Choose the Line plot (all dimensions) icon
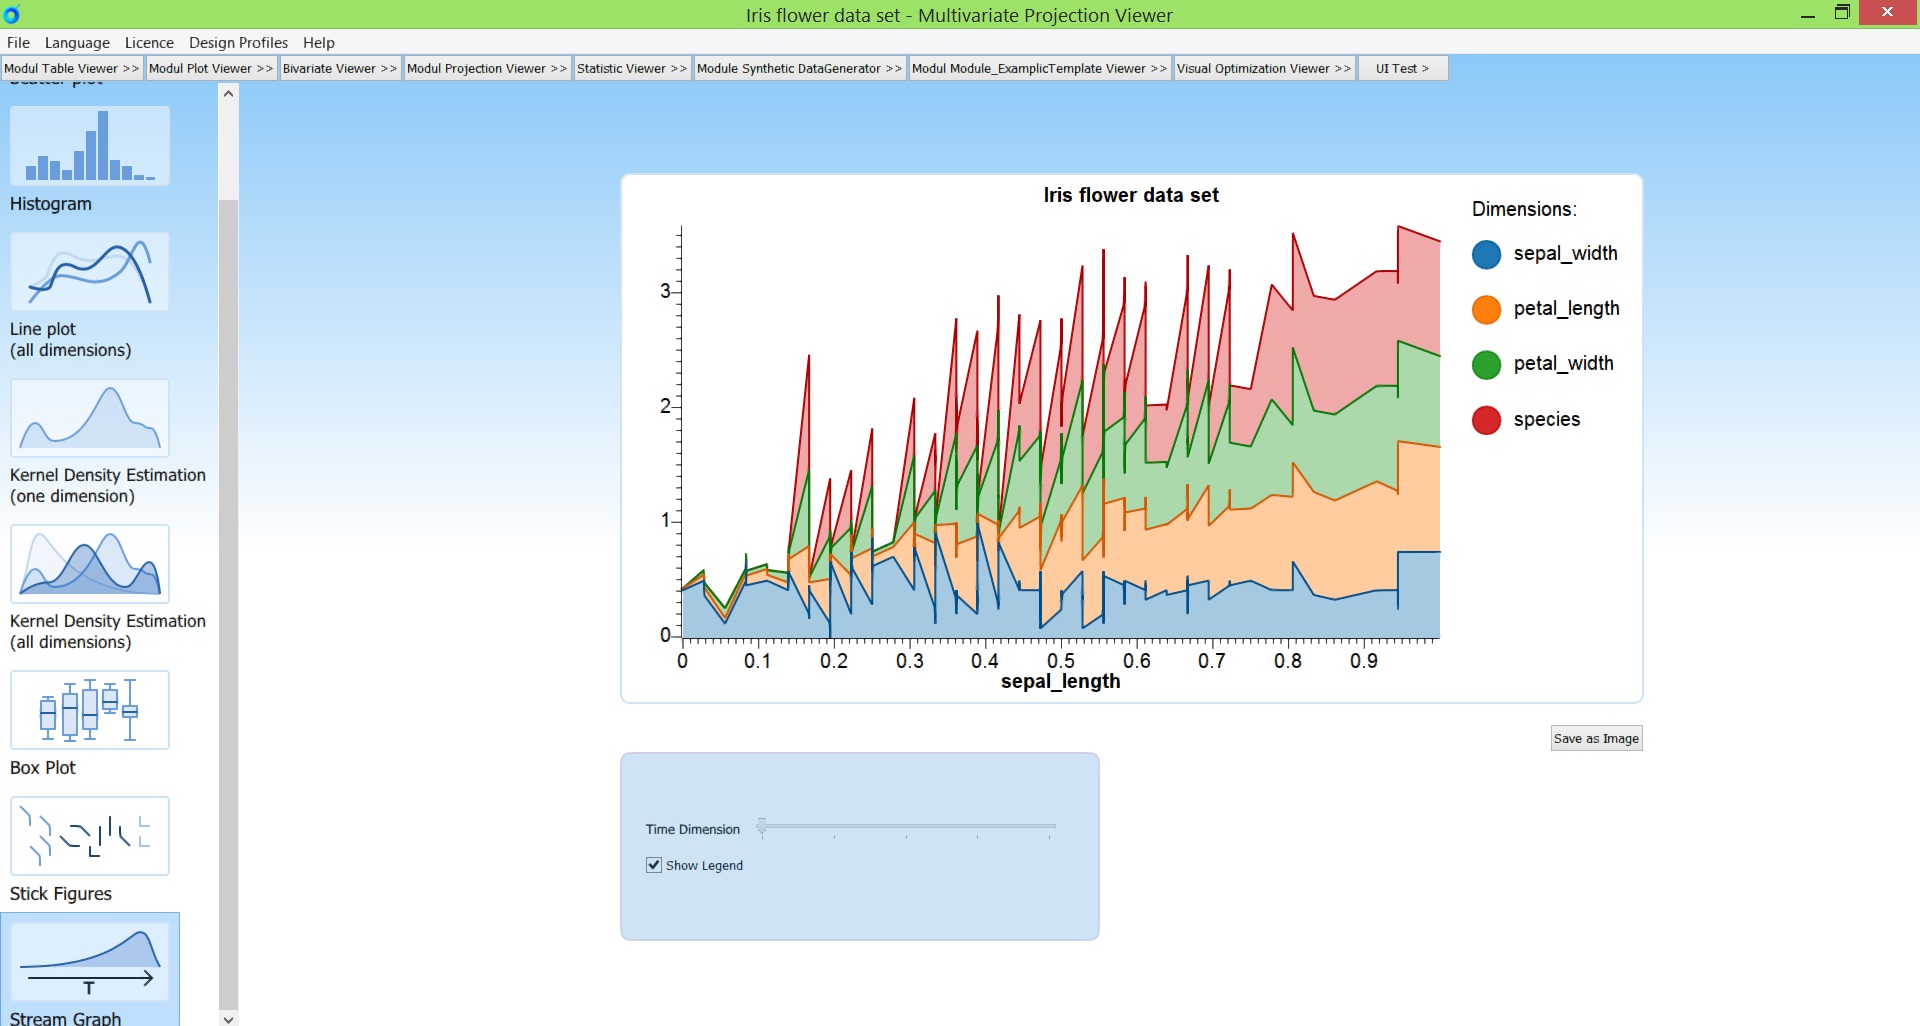Viewport: 1920px width, 1026px height. pyautogui.click(x=90, y=272)
